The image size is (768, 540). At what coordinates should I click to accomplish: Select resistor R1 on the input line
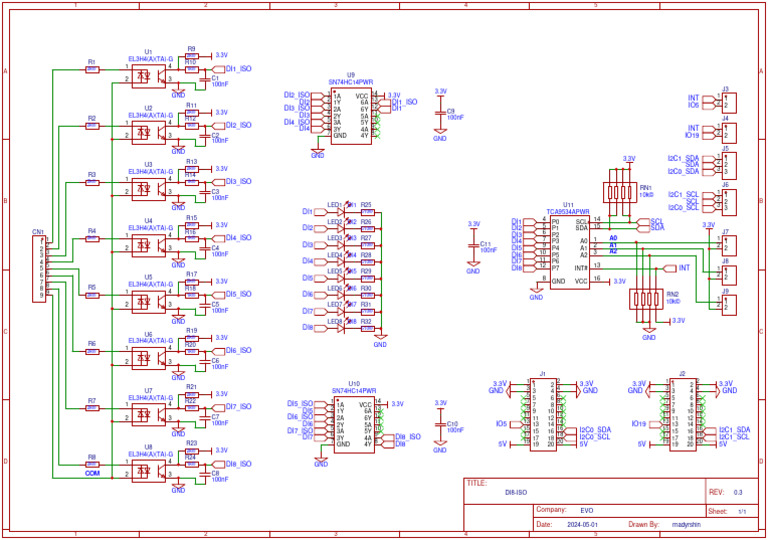[92, 71]
